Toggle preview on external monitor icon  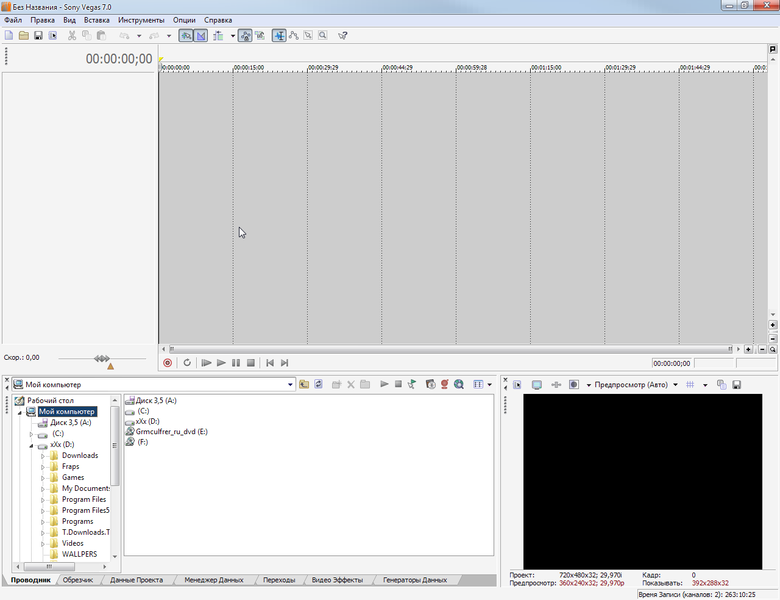click(x=537, y=385)
